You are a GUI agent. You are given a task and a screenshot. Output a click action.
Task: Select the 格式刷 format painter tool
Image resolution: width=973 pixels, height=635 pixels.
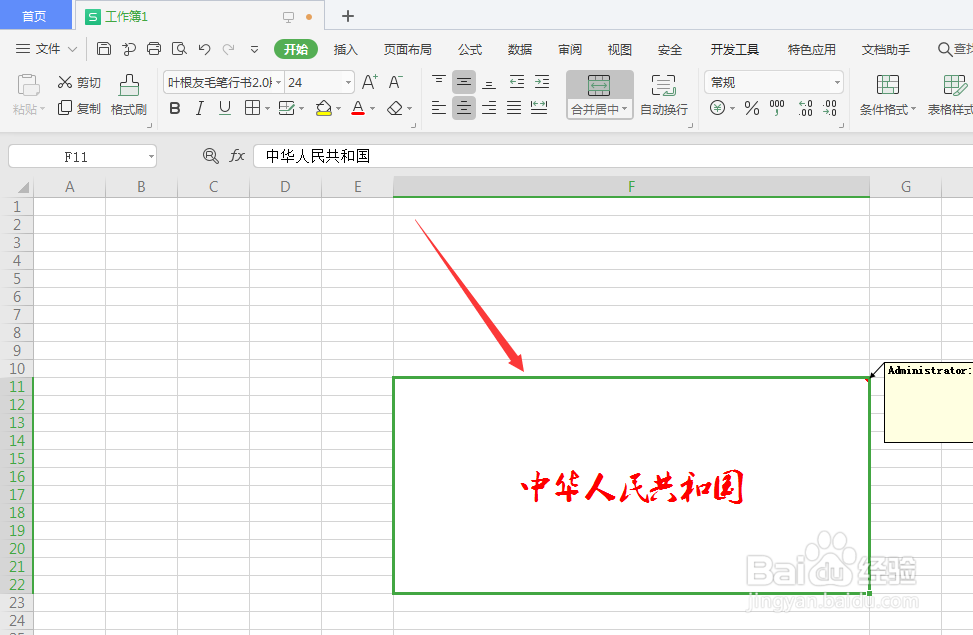(x=128, y=95)
